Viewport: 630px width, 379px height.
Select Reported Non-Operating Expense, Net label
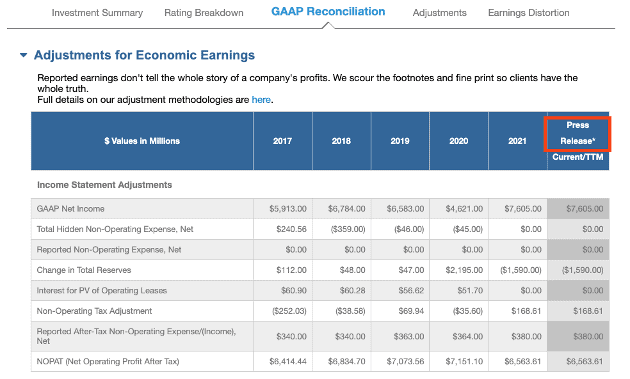(x=109, y=250)
